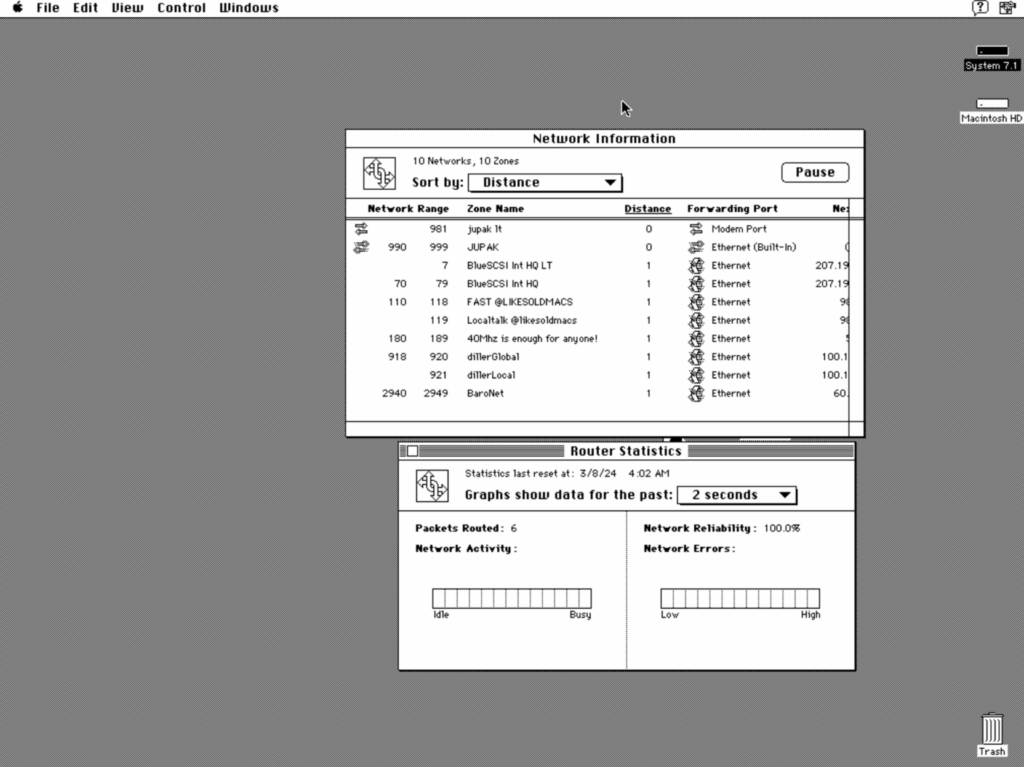
Task: Click the Zone Name column header
Action: tap(495, 208)
